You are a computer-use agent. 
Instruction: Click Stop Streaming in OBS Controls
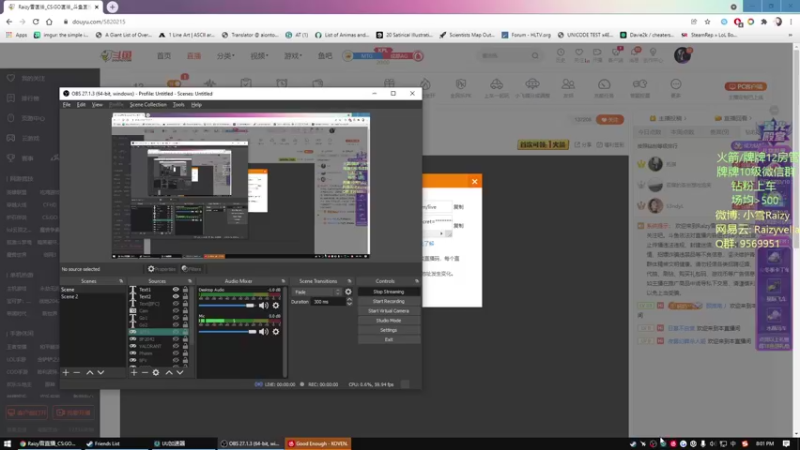(x=389, y=292)
